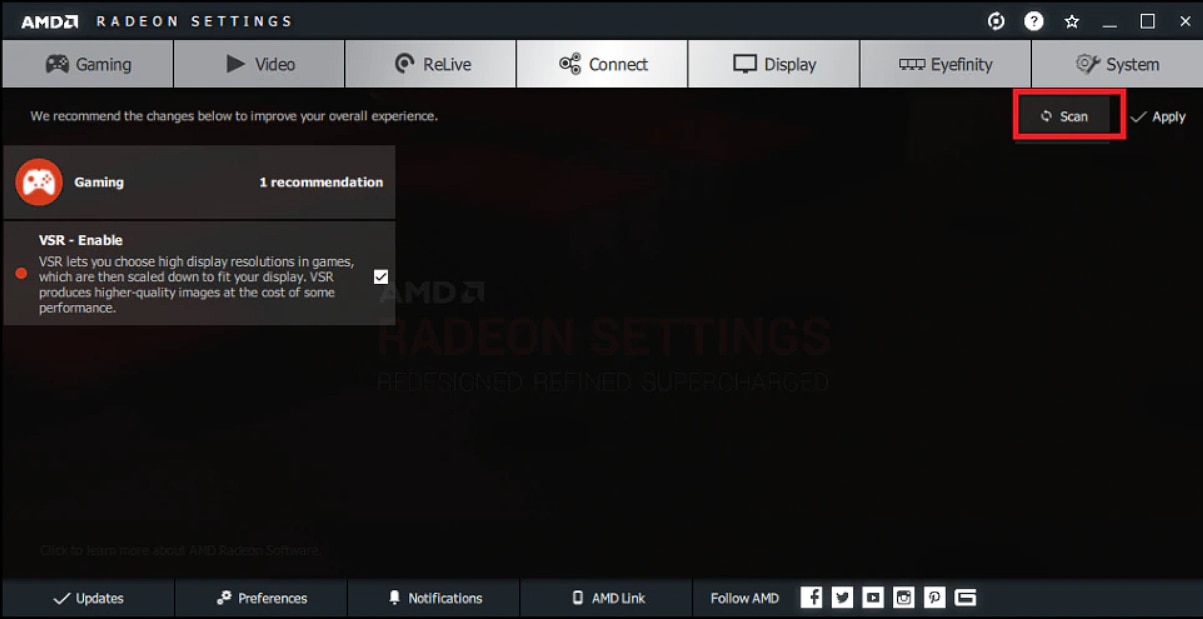The width and height of the screenshot is (1203, 619).
Task: Open AMD's Facebook page icon
Action: pyautogui.click(x=812, y=597)
